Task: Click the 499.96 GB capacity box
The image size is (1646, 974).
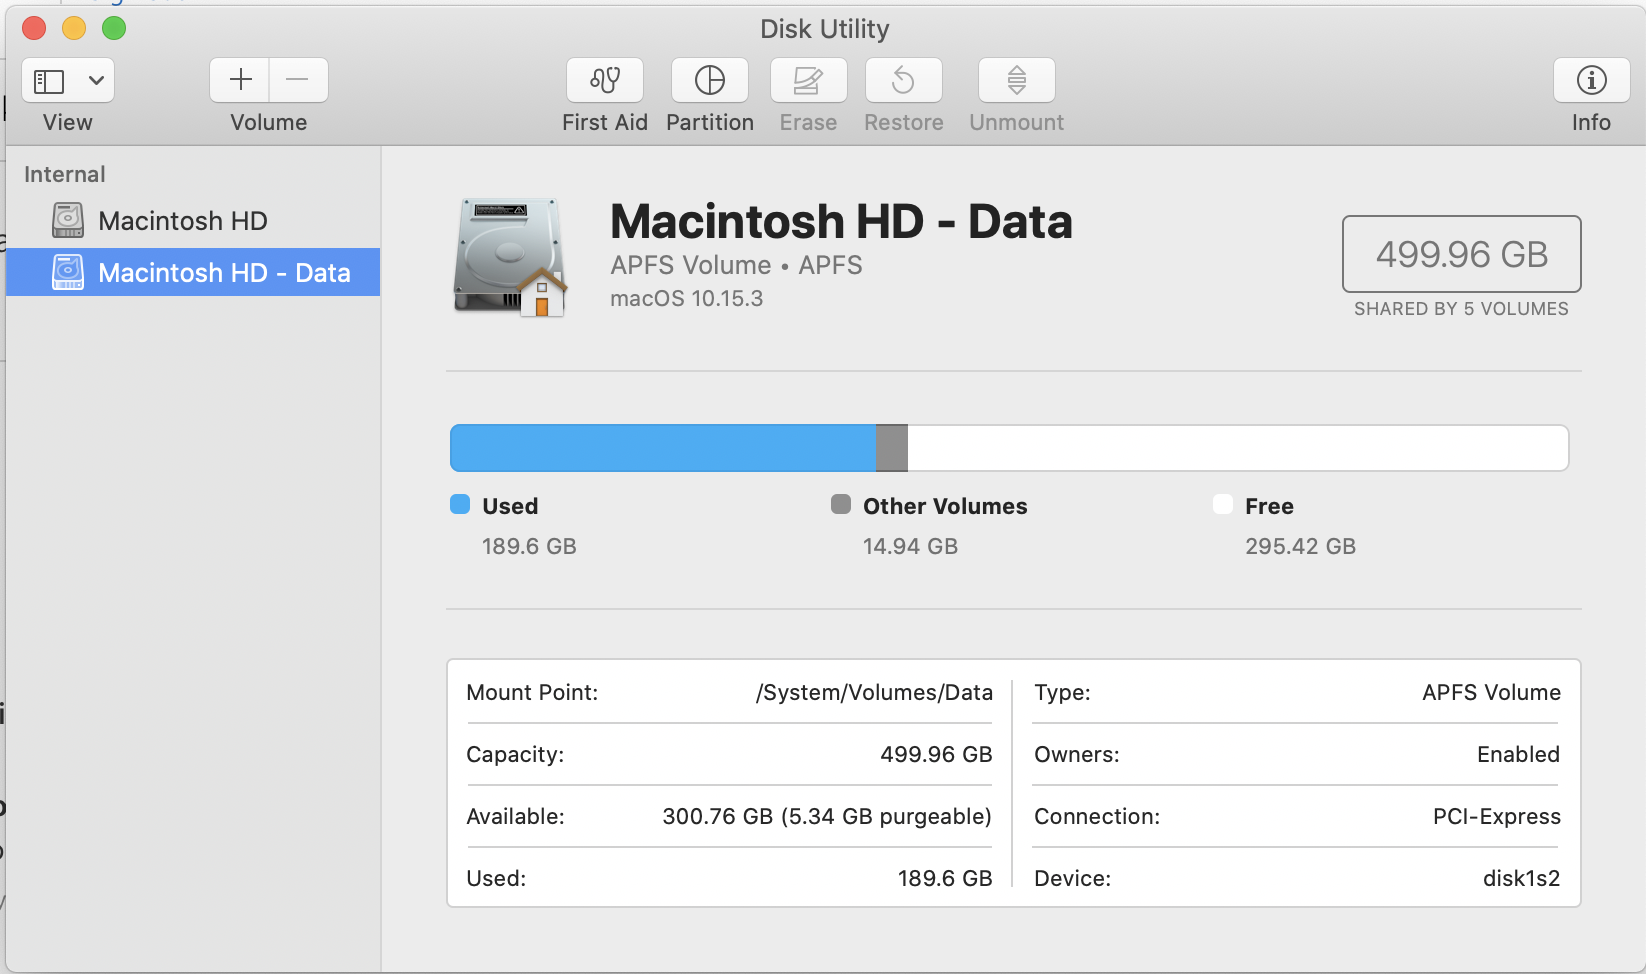Action: (x=1461, y=254)
